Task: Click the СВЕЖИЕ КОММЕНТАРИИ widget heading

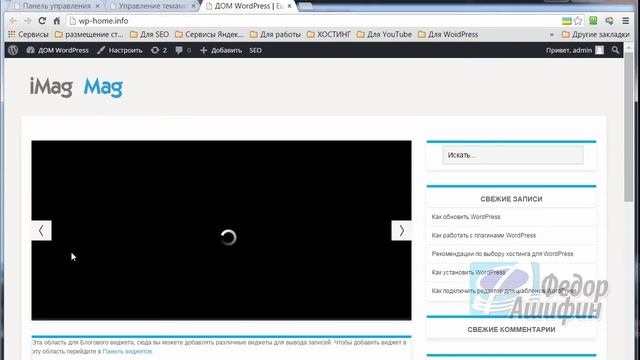Action: (511, 329)
